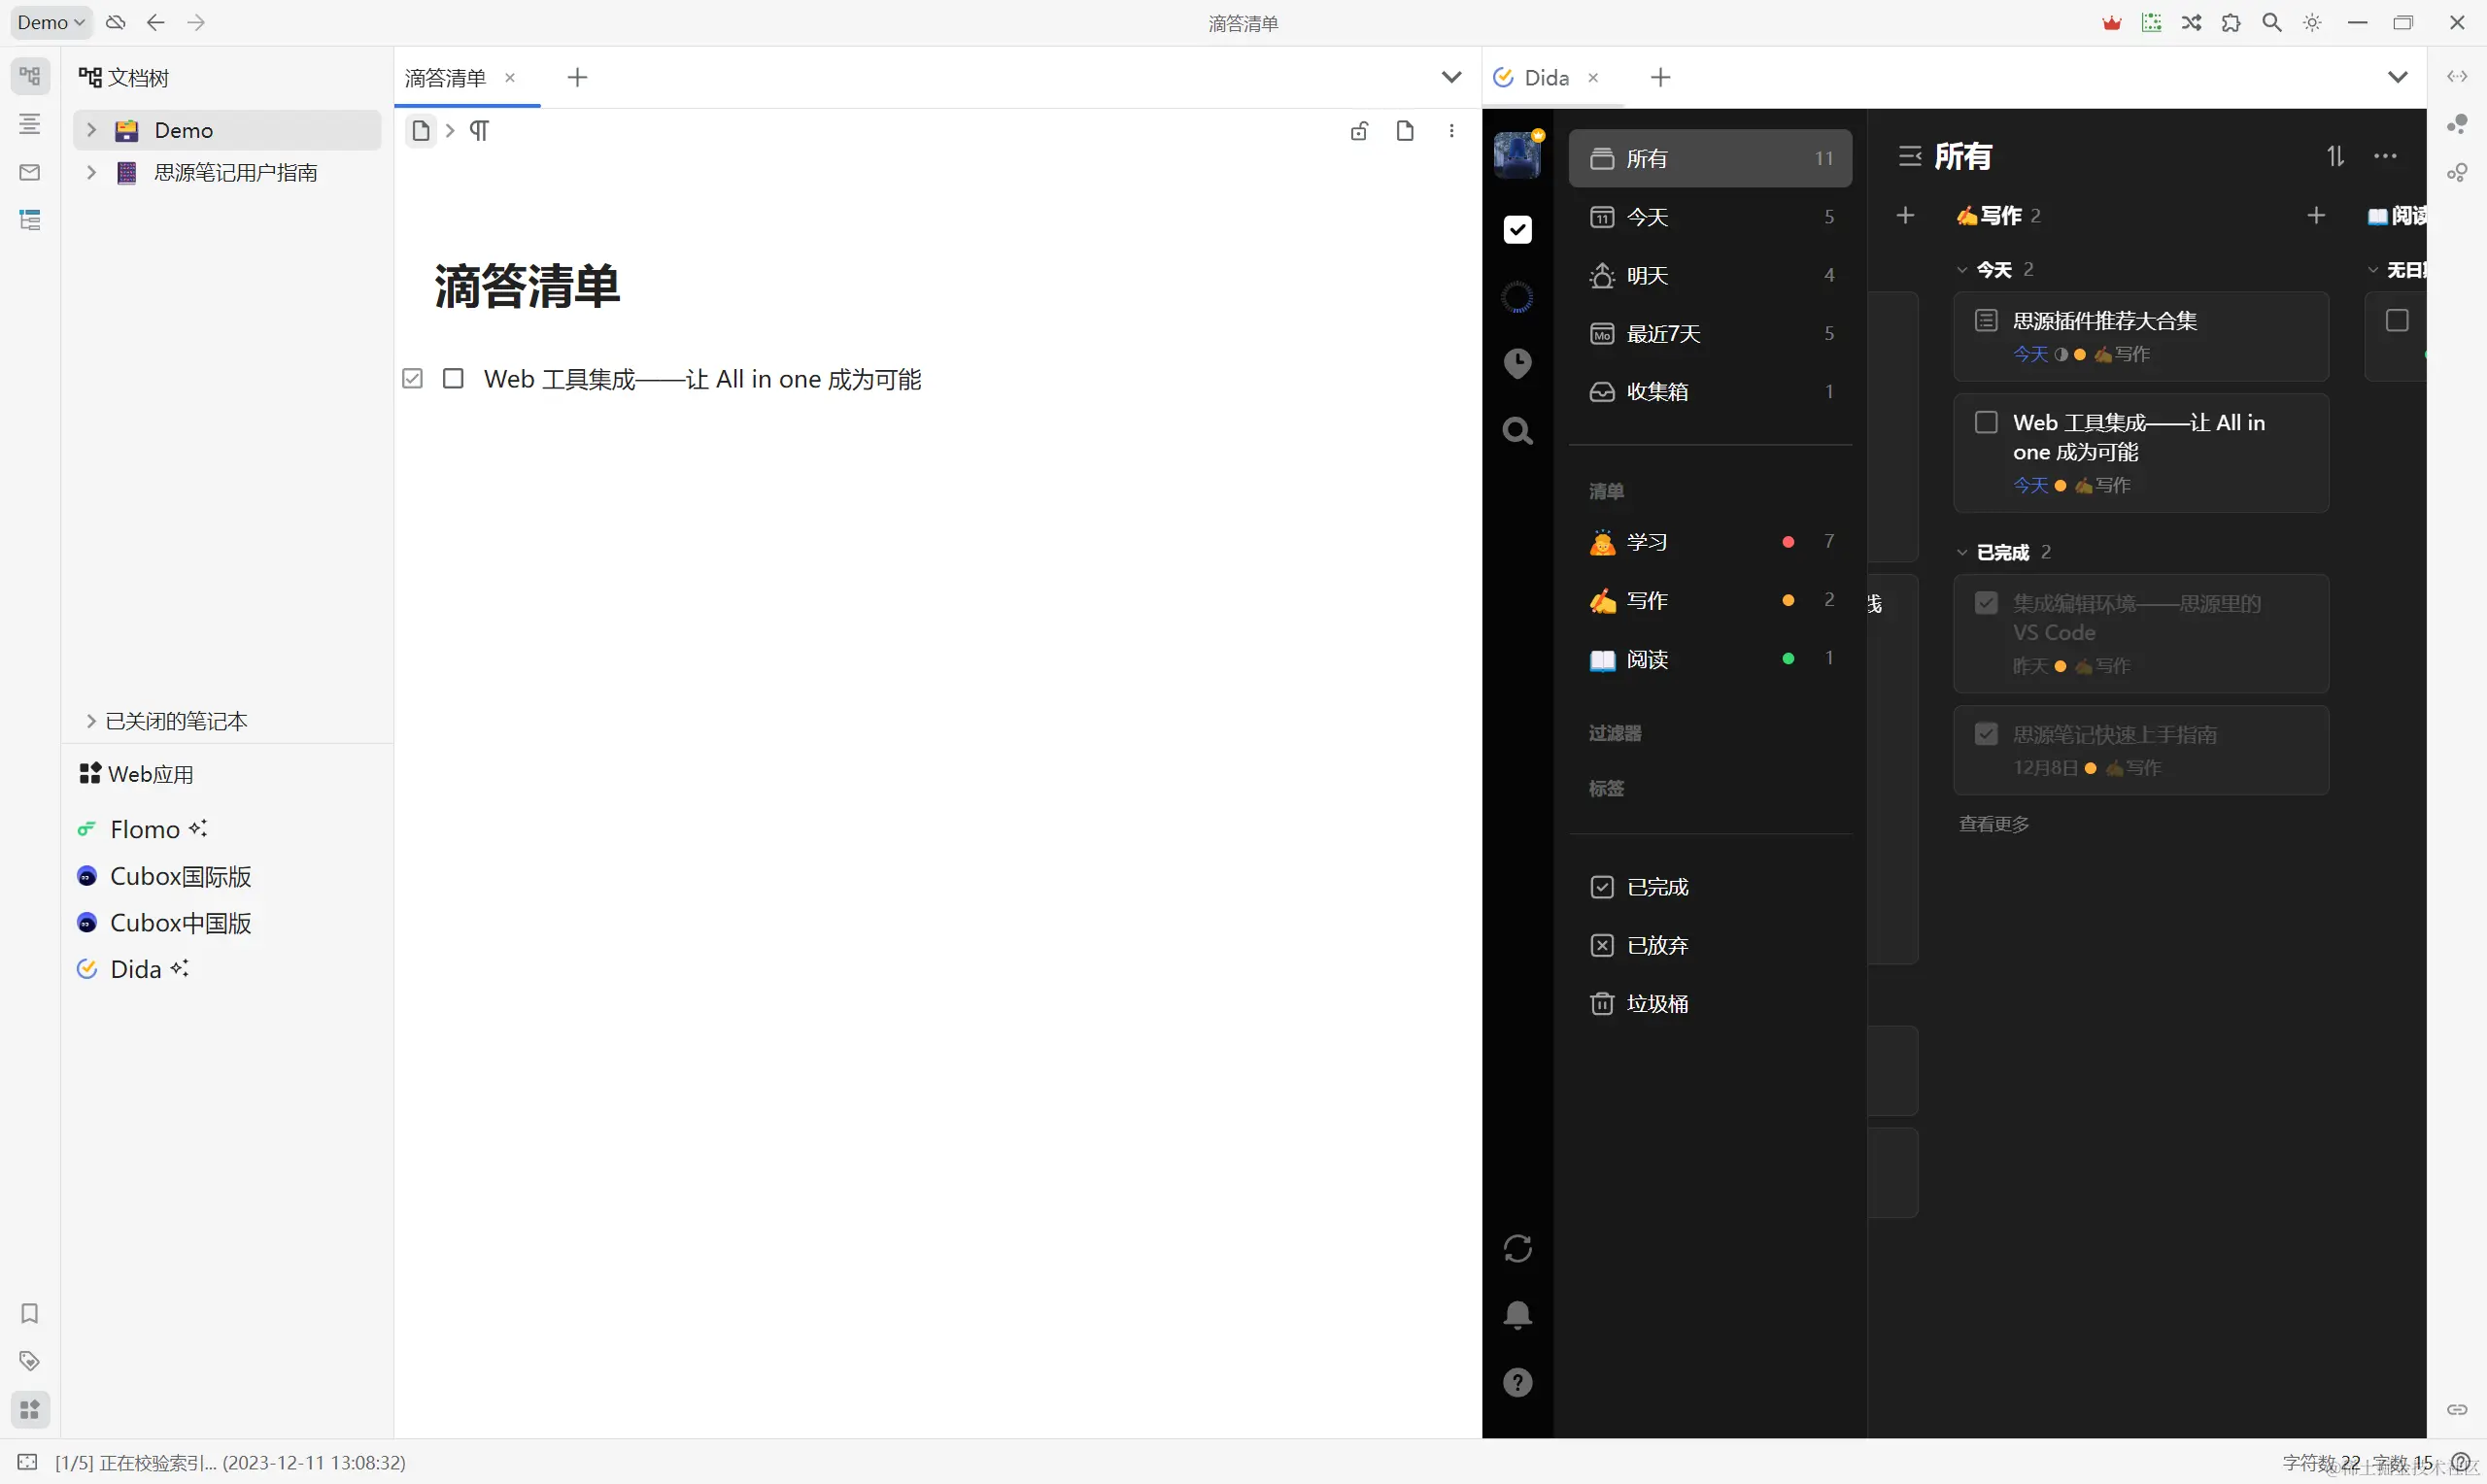Check the Web 工具集成 task in editor
The height and width of the screenshot is (1484, 2487).
tap(453, 379)
